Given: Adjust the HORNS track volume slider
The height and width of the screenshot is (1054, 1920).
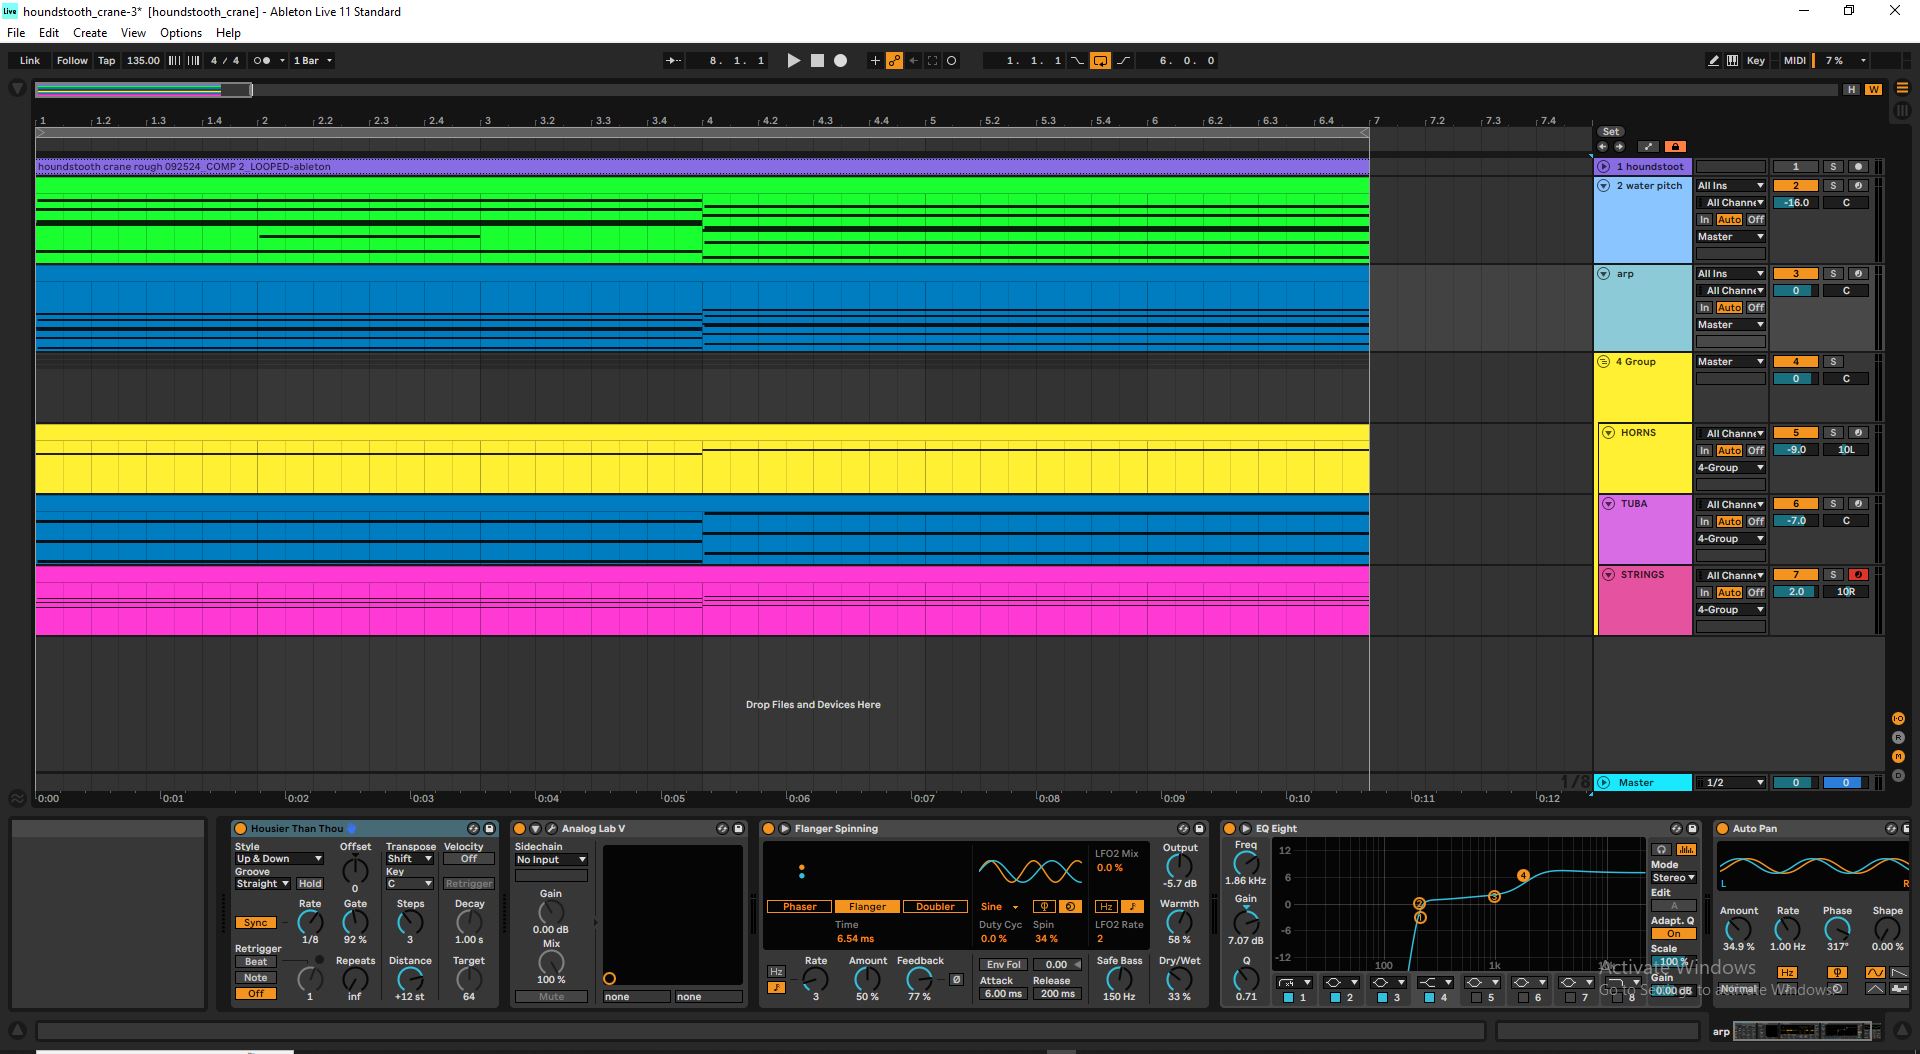Looking at the screenshot, I should [x=1796, y=450].
